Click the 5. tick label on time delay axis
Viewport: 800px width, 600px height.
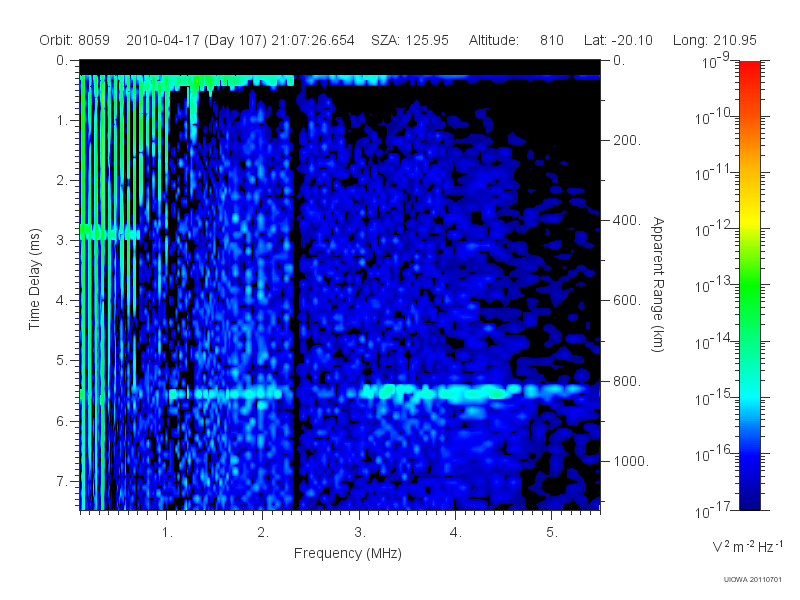coord(62,361)
